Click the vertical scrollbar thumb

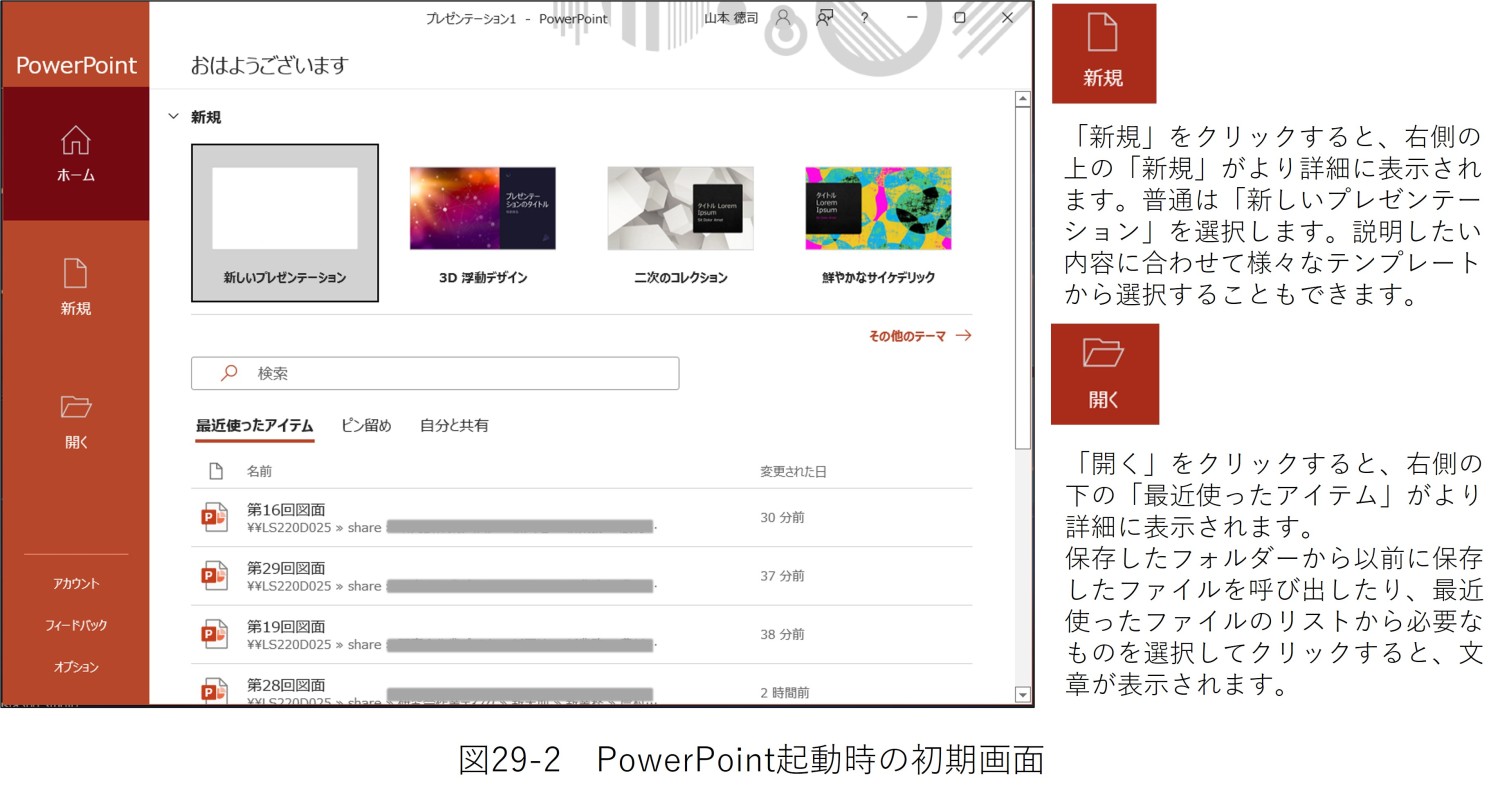pyautogui.click(x=1022, y=278)
